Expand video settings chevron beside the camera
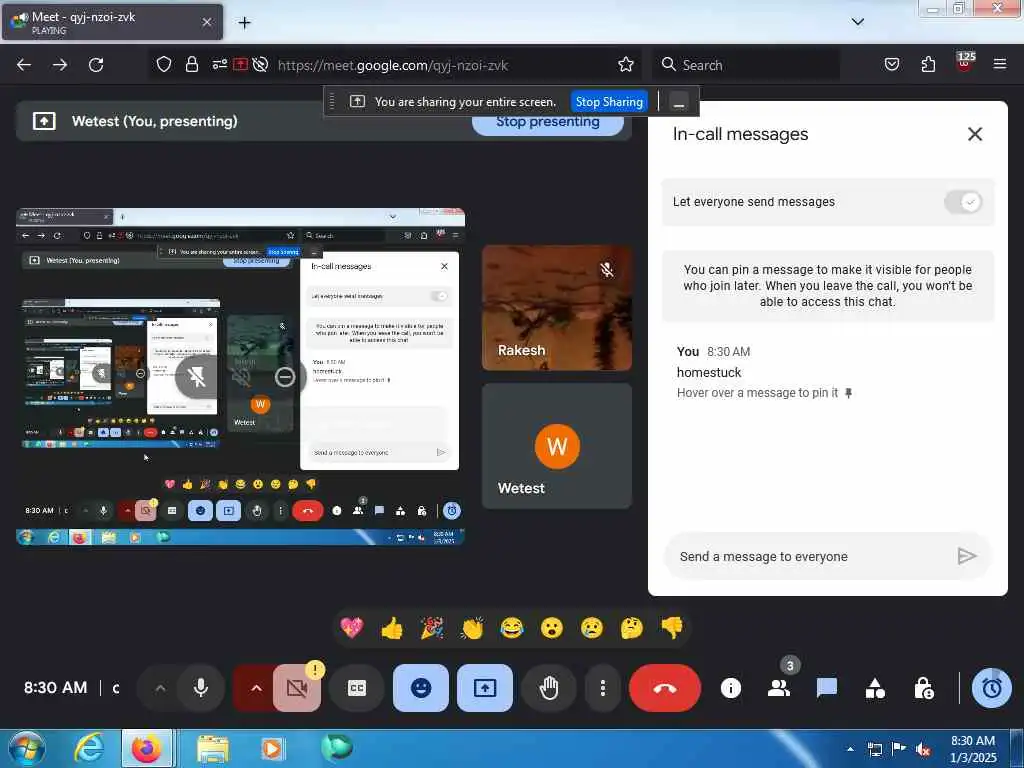Viewport: 1024px width, 768px height. [255, 688]
